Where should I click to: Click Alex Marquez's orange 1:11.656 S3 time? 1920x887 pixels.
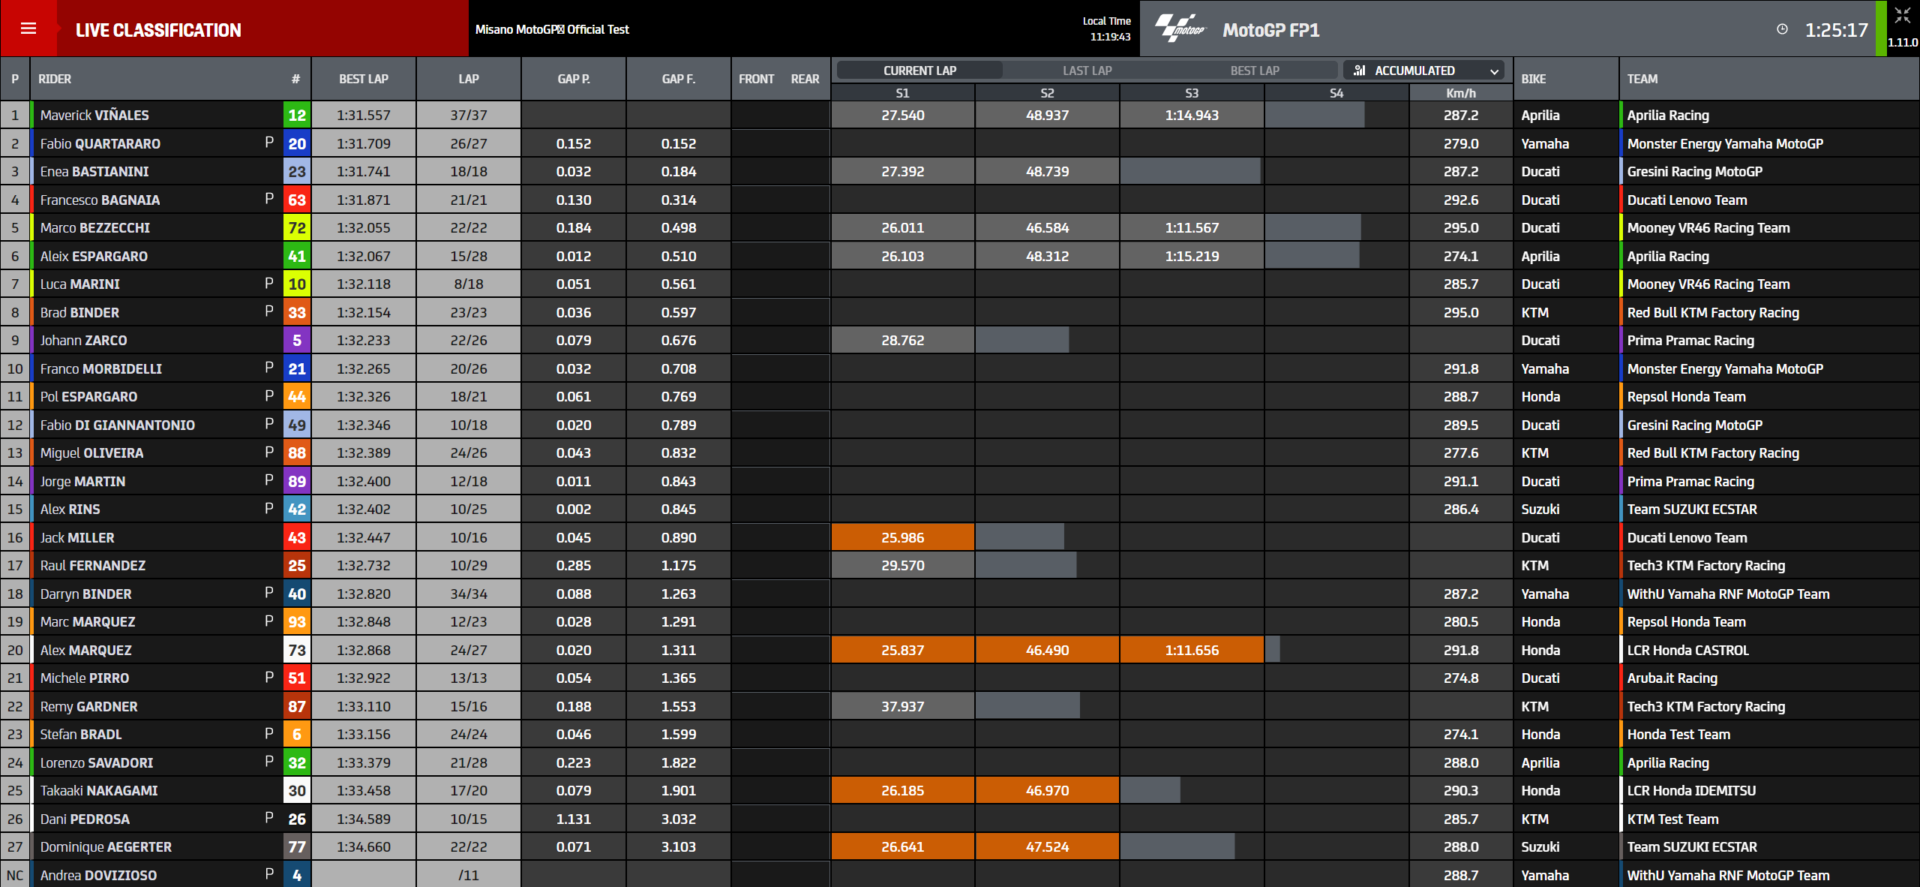coord(1192,650)
